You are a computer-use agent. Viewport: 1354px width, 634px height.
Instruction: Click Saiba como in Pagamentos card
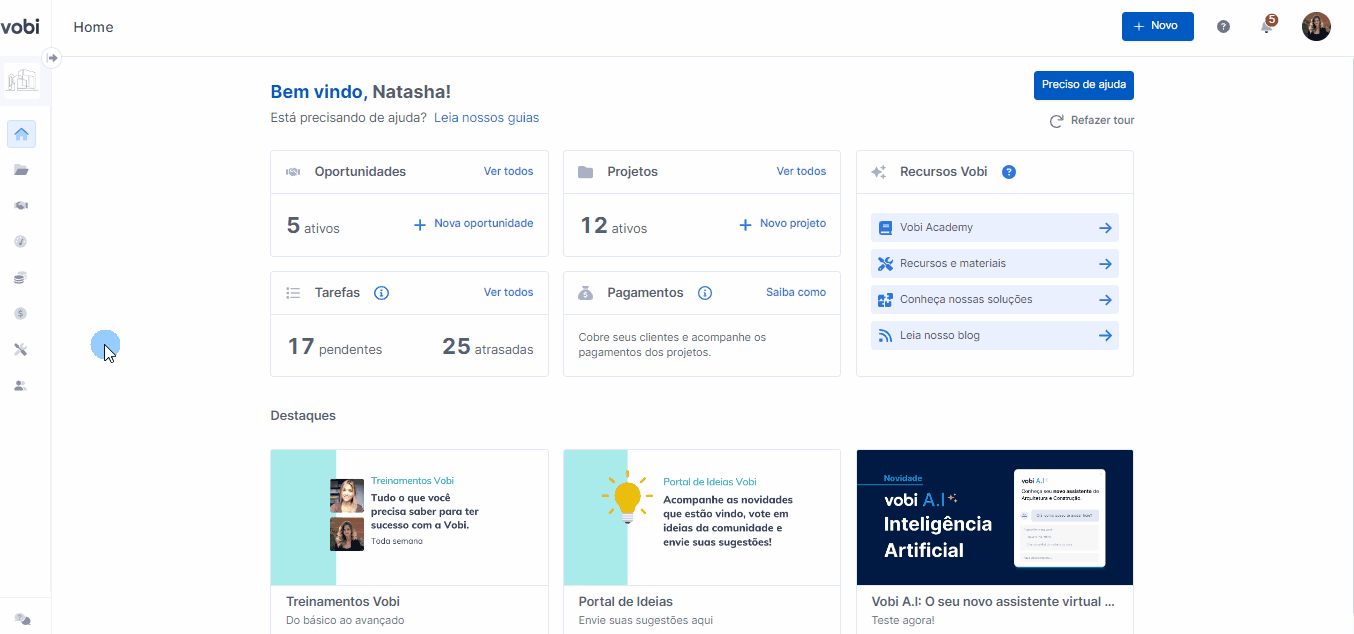point(796,292)
